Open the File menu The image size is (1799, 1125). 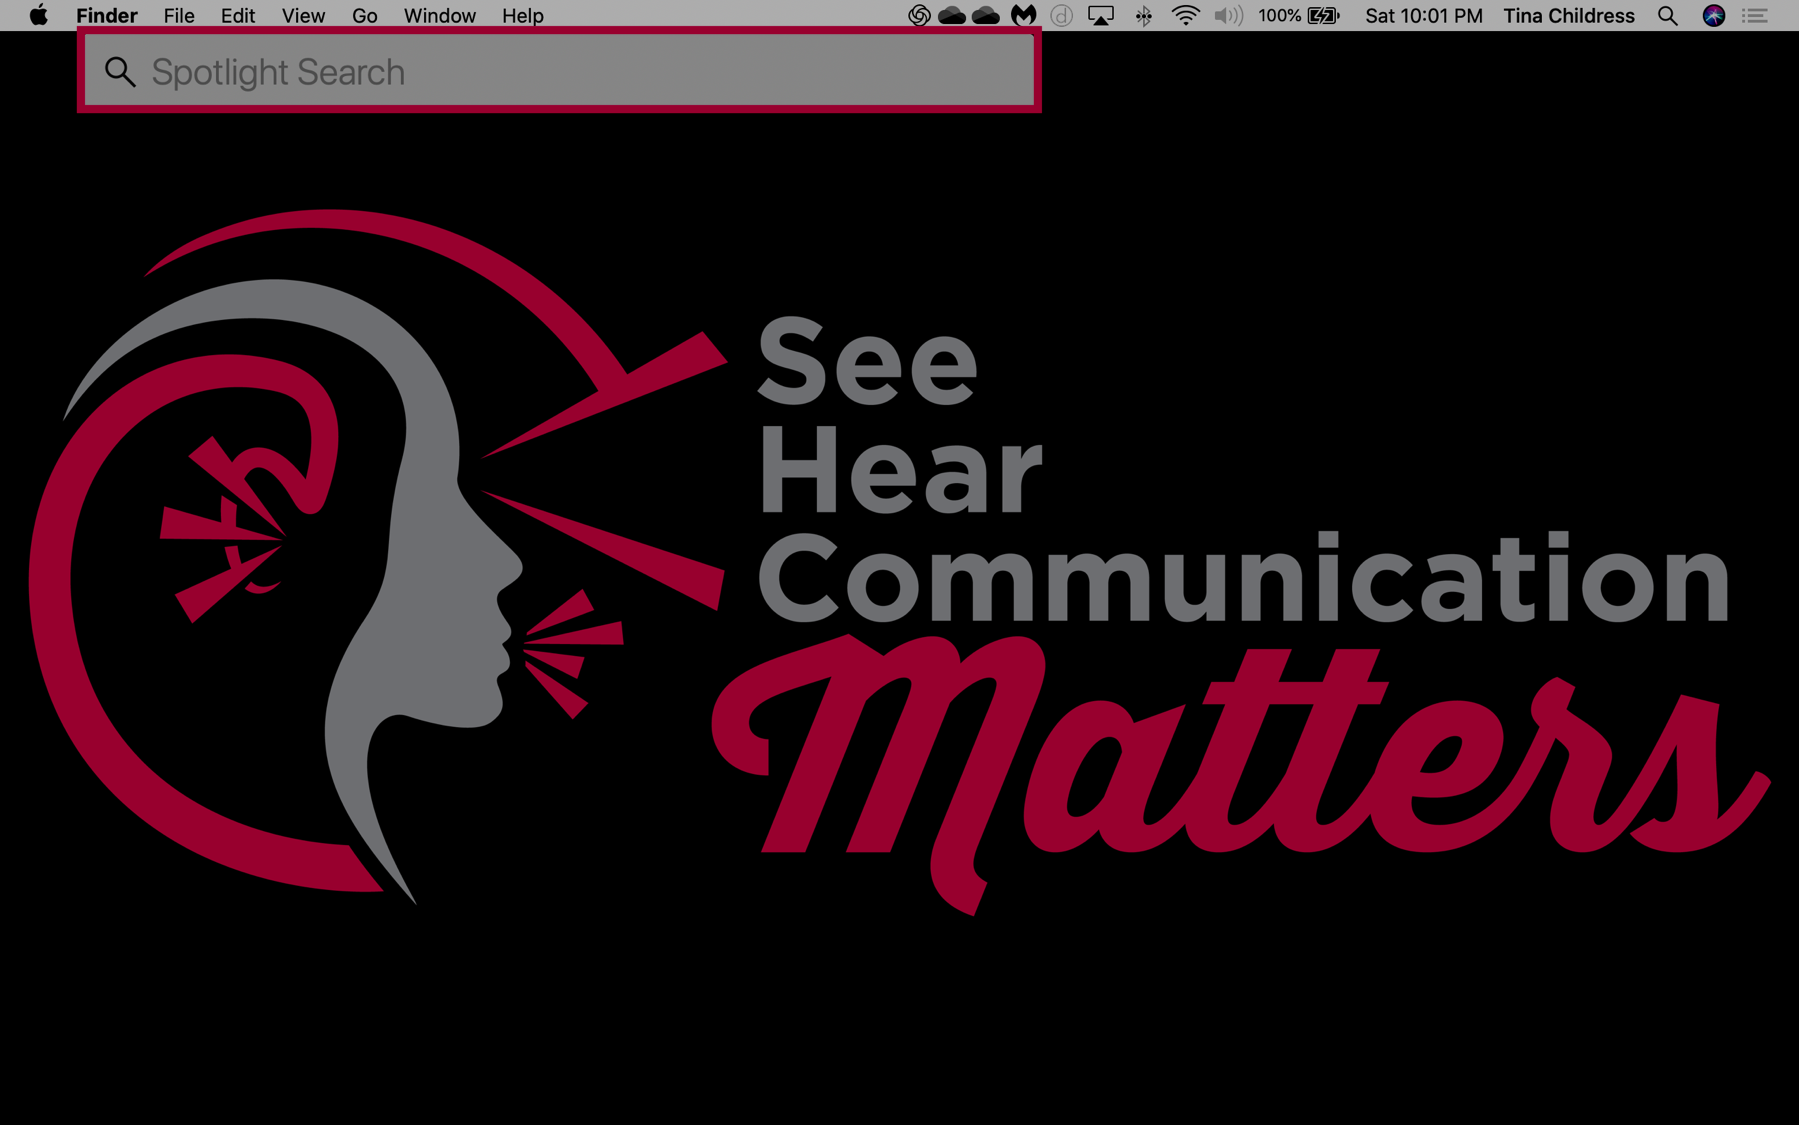click(179, 16)
